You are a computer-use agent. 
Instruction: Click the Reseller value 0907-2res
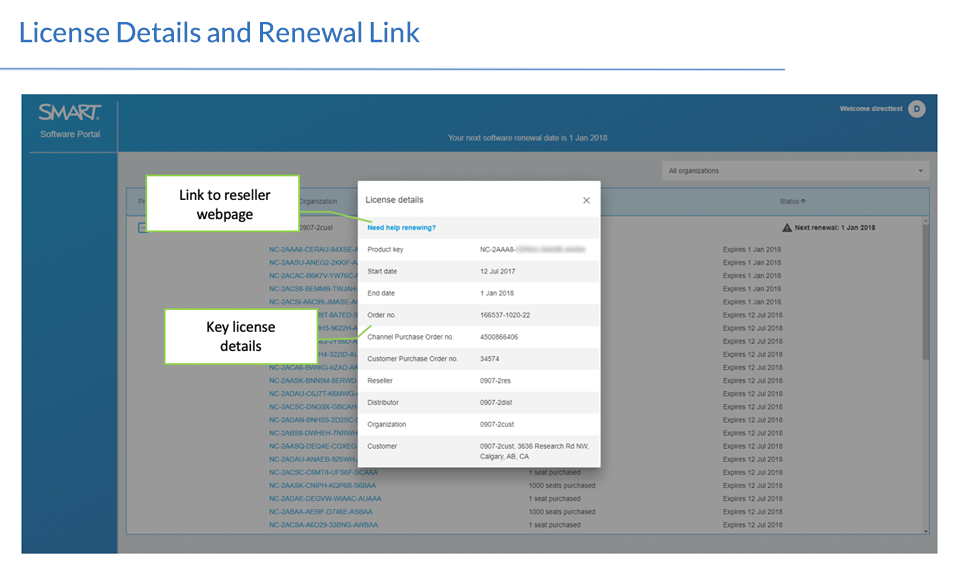[x=495, y=381]
